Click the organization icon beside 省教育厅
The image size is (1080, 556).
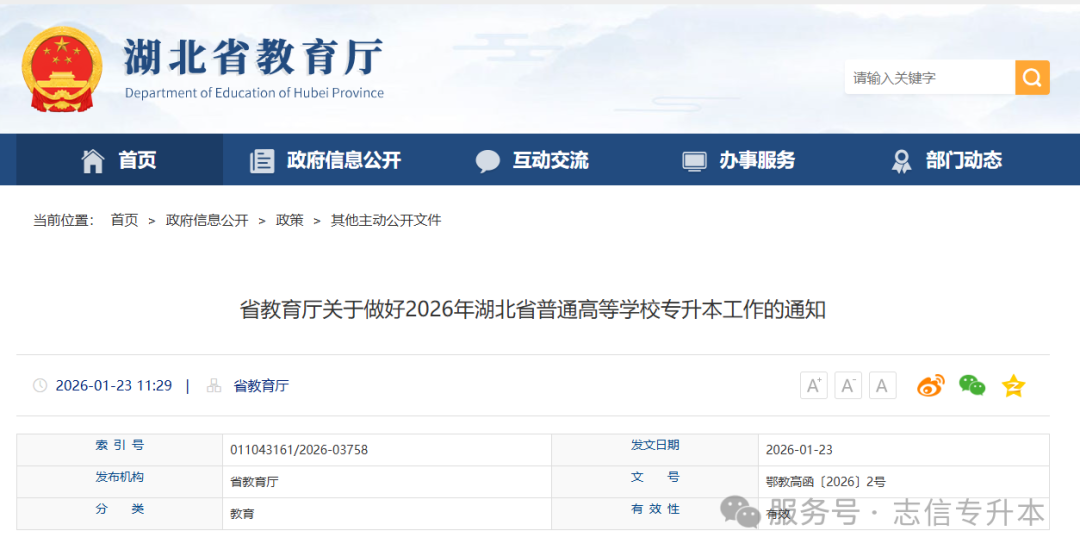(214, 385)
